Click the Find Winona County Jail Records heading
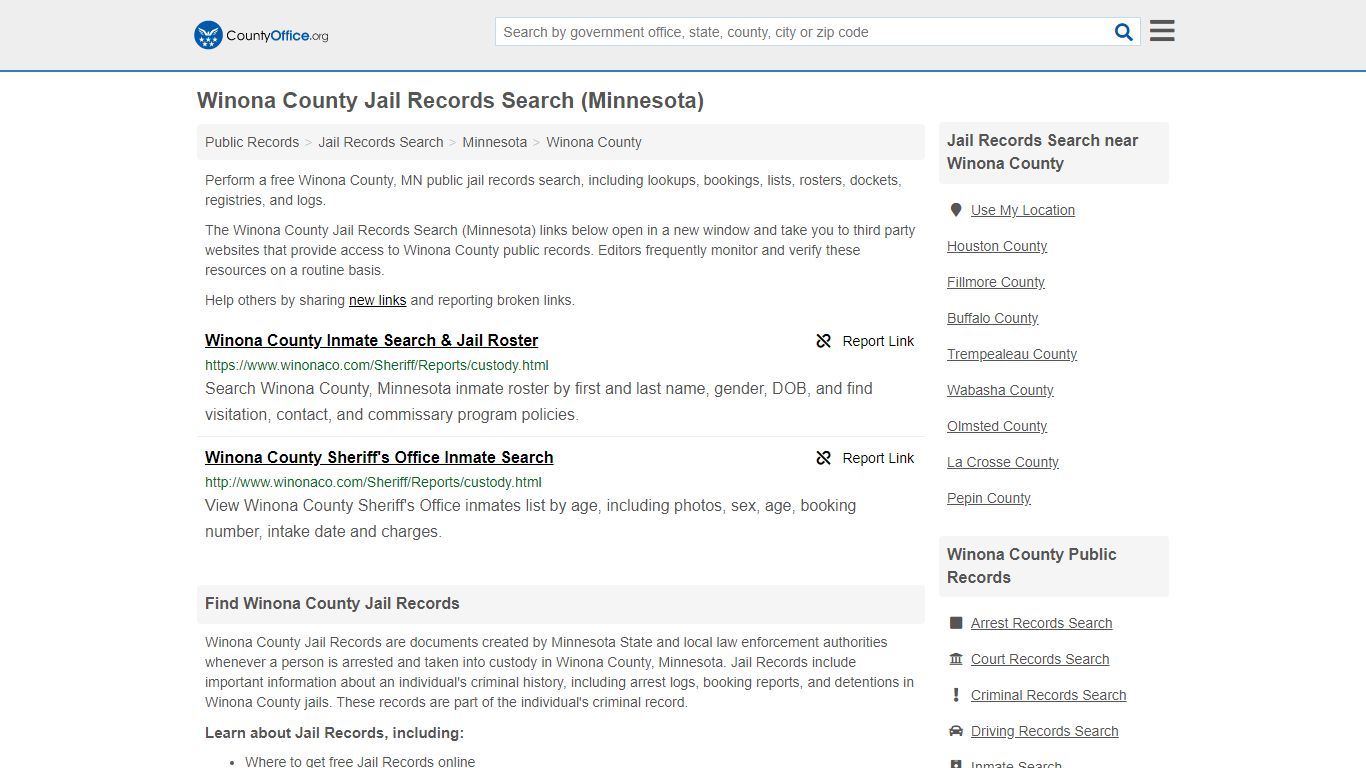Screen dimensions: 1366x768 point(332,603)
